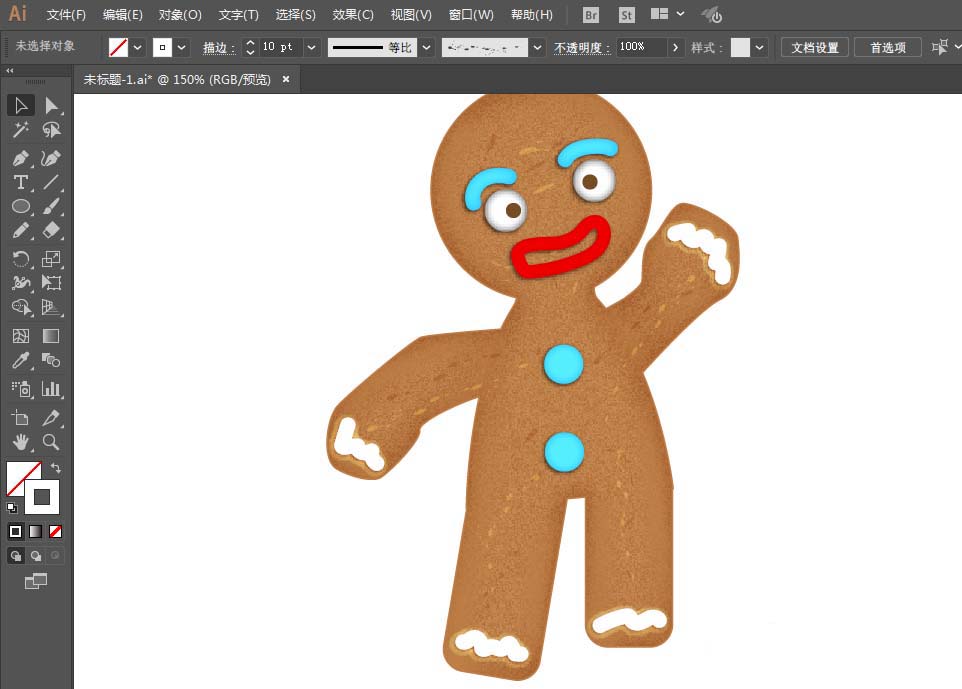Reset to default fill and stroke
The width and height of the screenshot is (962, 689).
(12, 507)
